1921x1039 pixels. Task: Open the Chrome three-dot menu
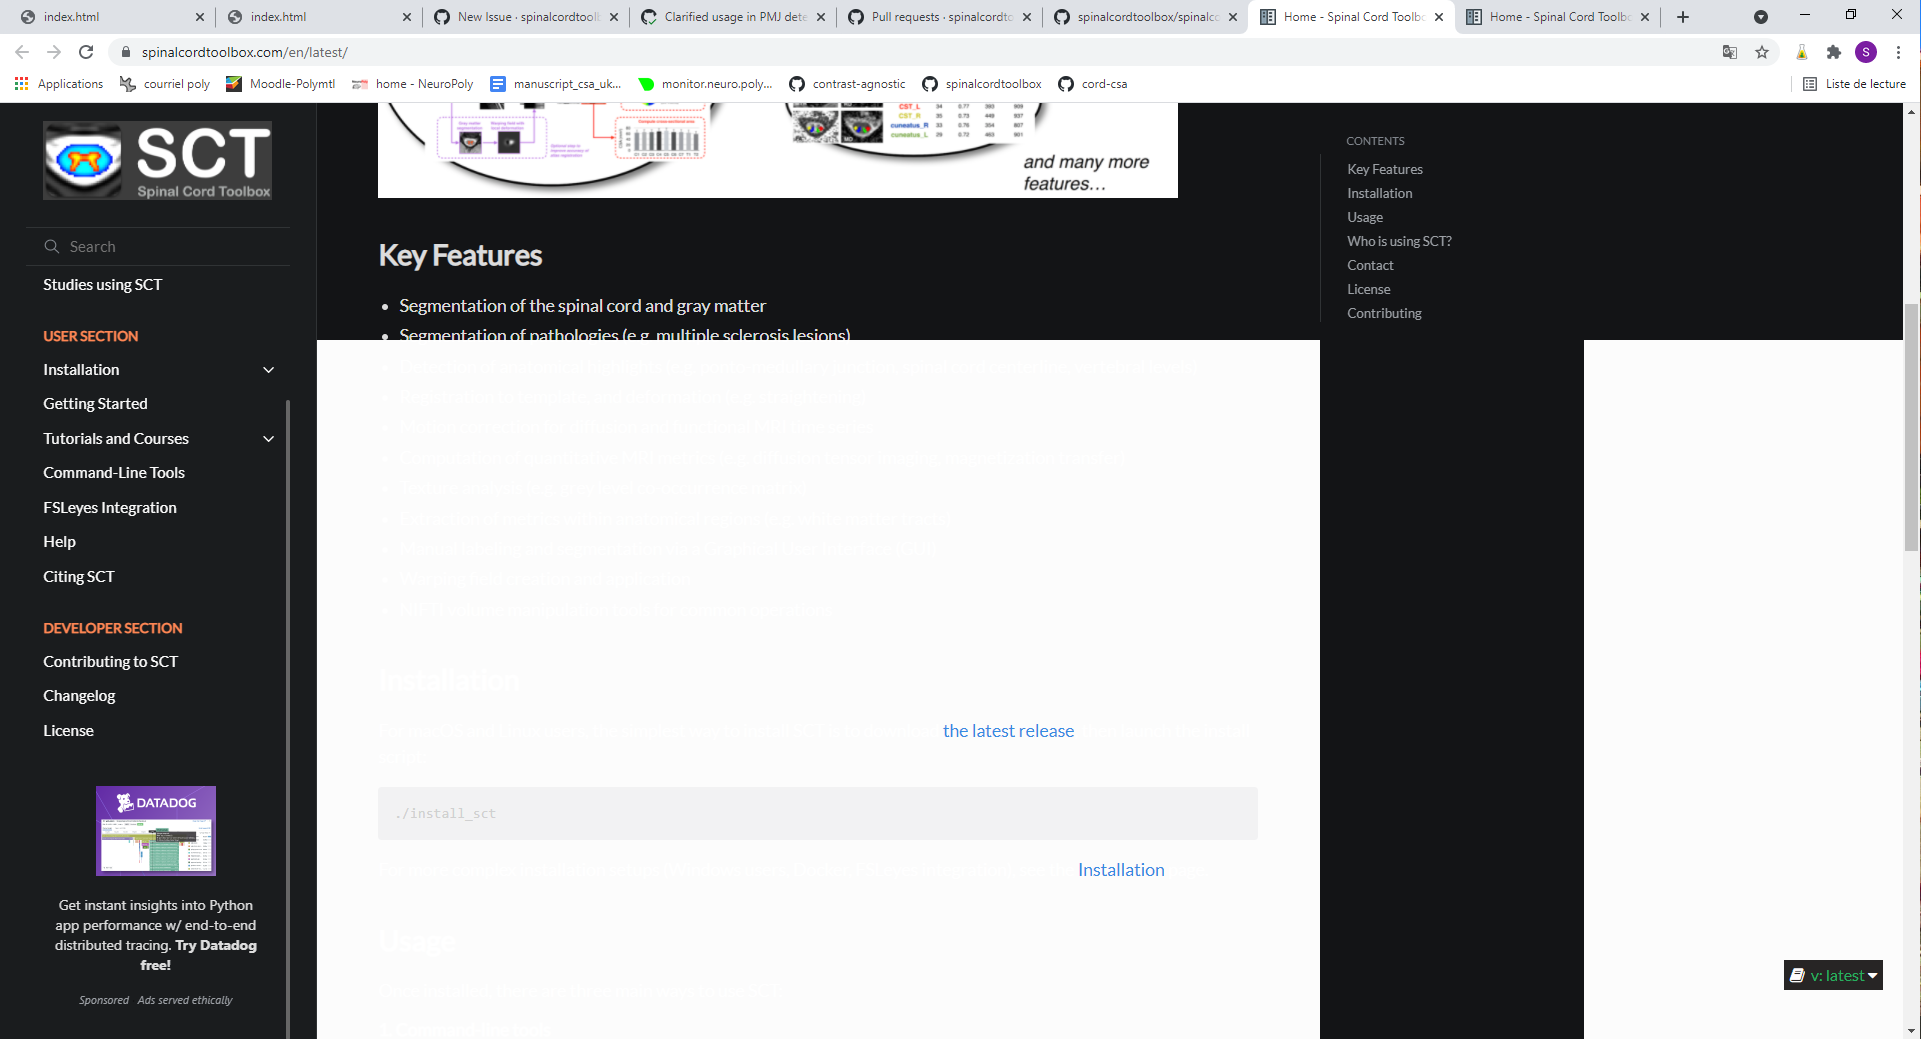(x=1900, y=52)
